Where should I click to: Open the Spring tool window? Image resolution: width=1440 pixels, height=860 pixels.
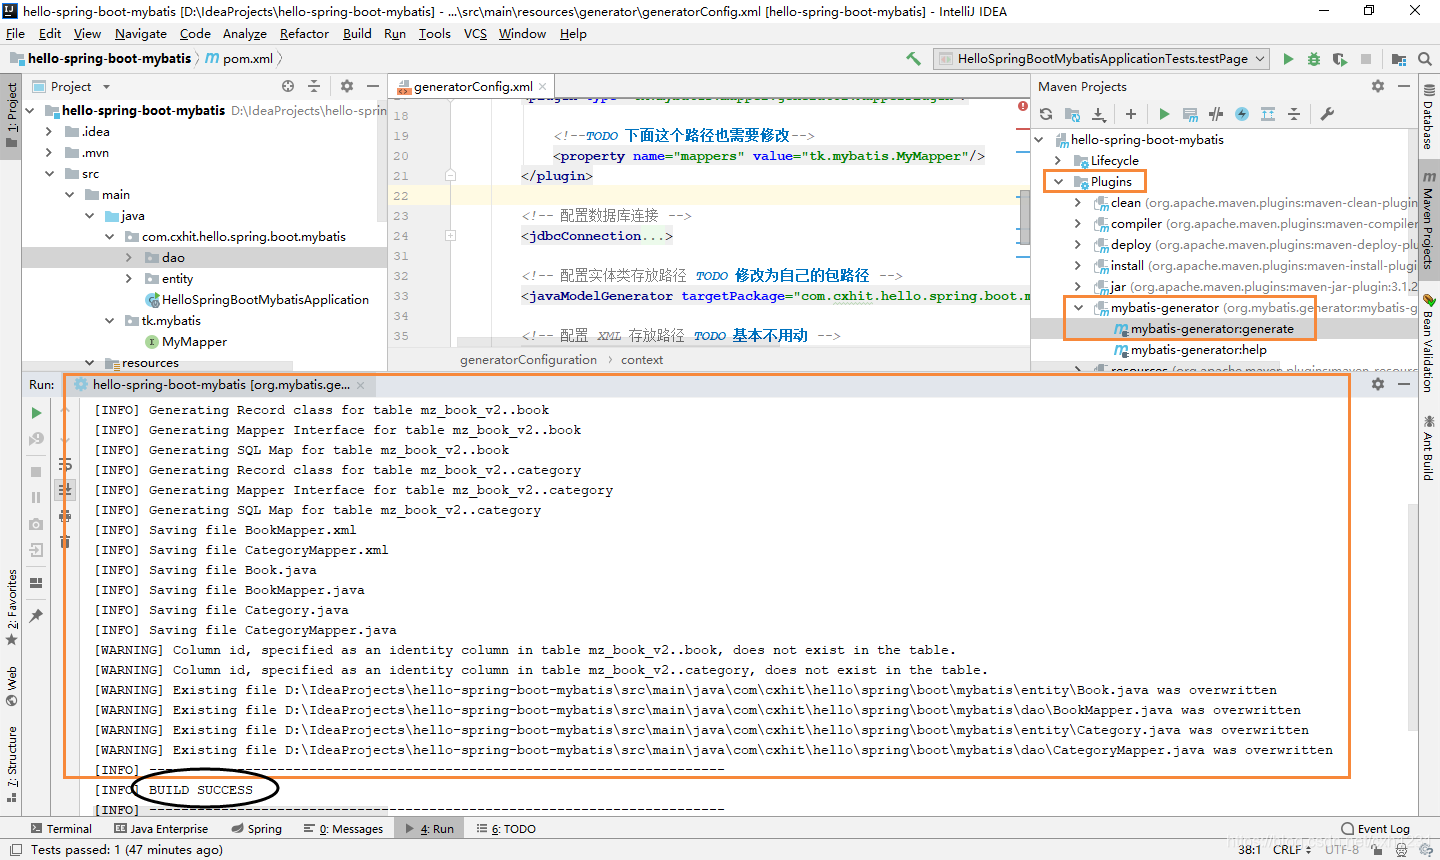(x=257, y=829)
